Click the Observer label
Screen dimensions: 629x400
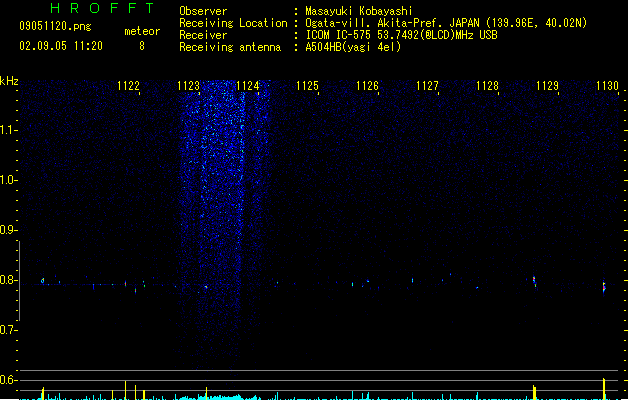(203, 11)
